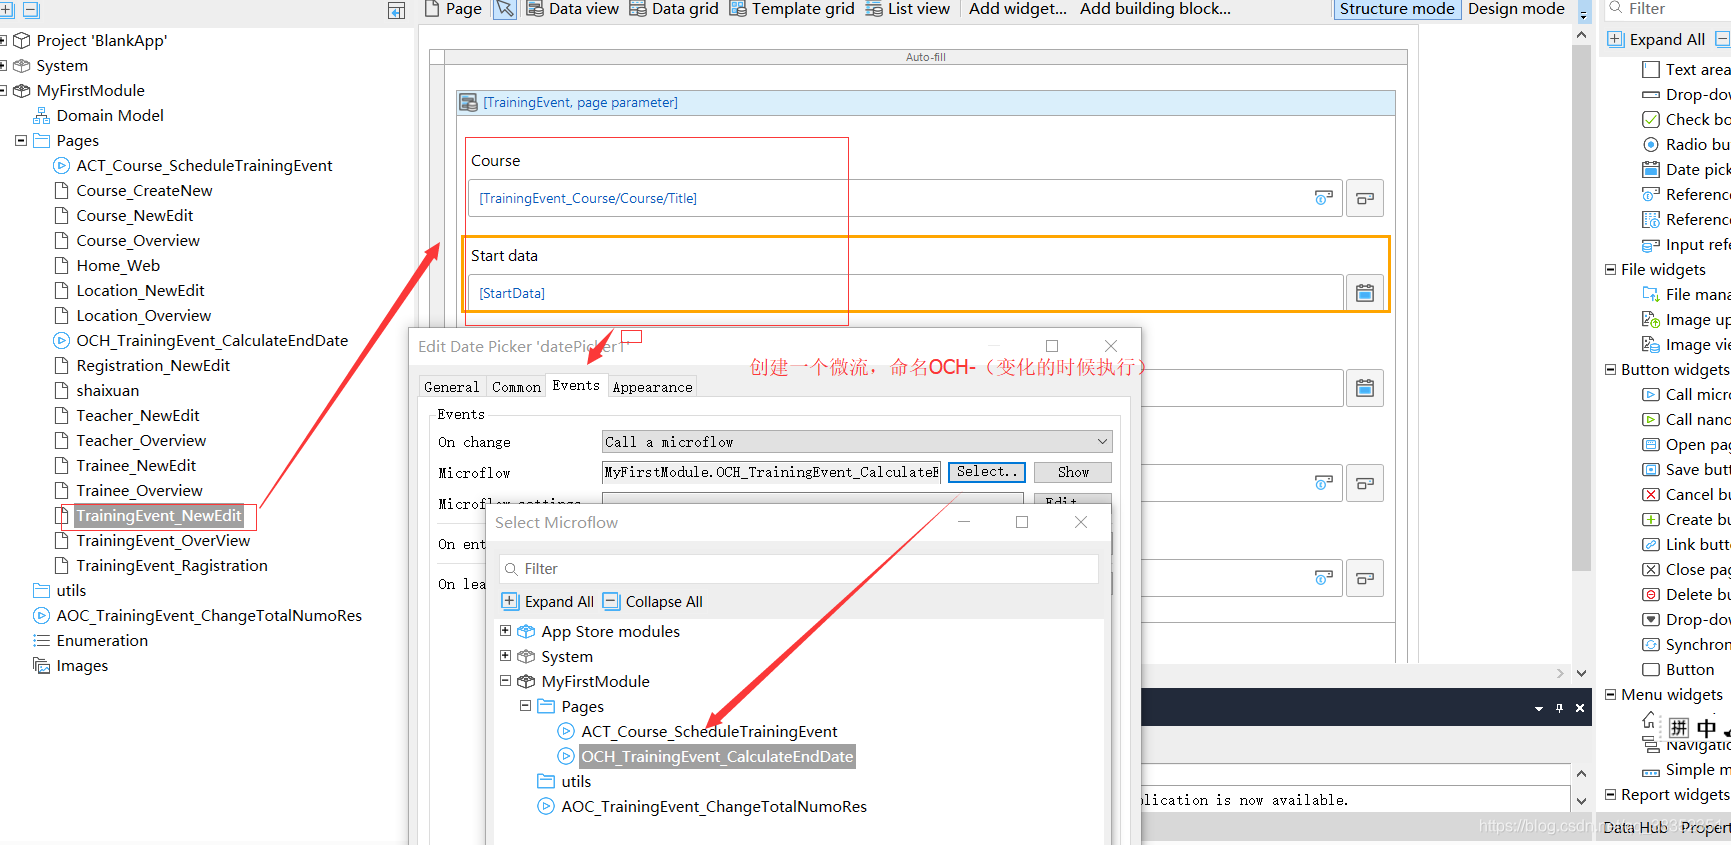Screen dimensions: 1731x845
Task: Select the Cancel button widget
Action: point(1686,495)
